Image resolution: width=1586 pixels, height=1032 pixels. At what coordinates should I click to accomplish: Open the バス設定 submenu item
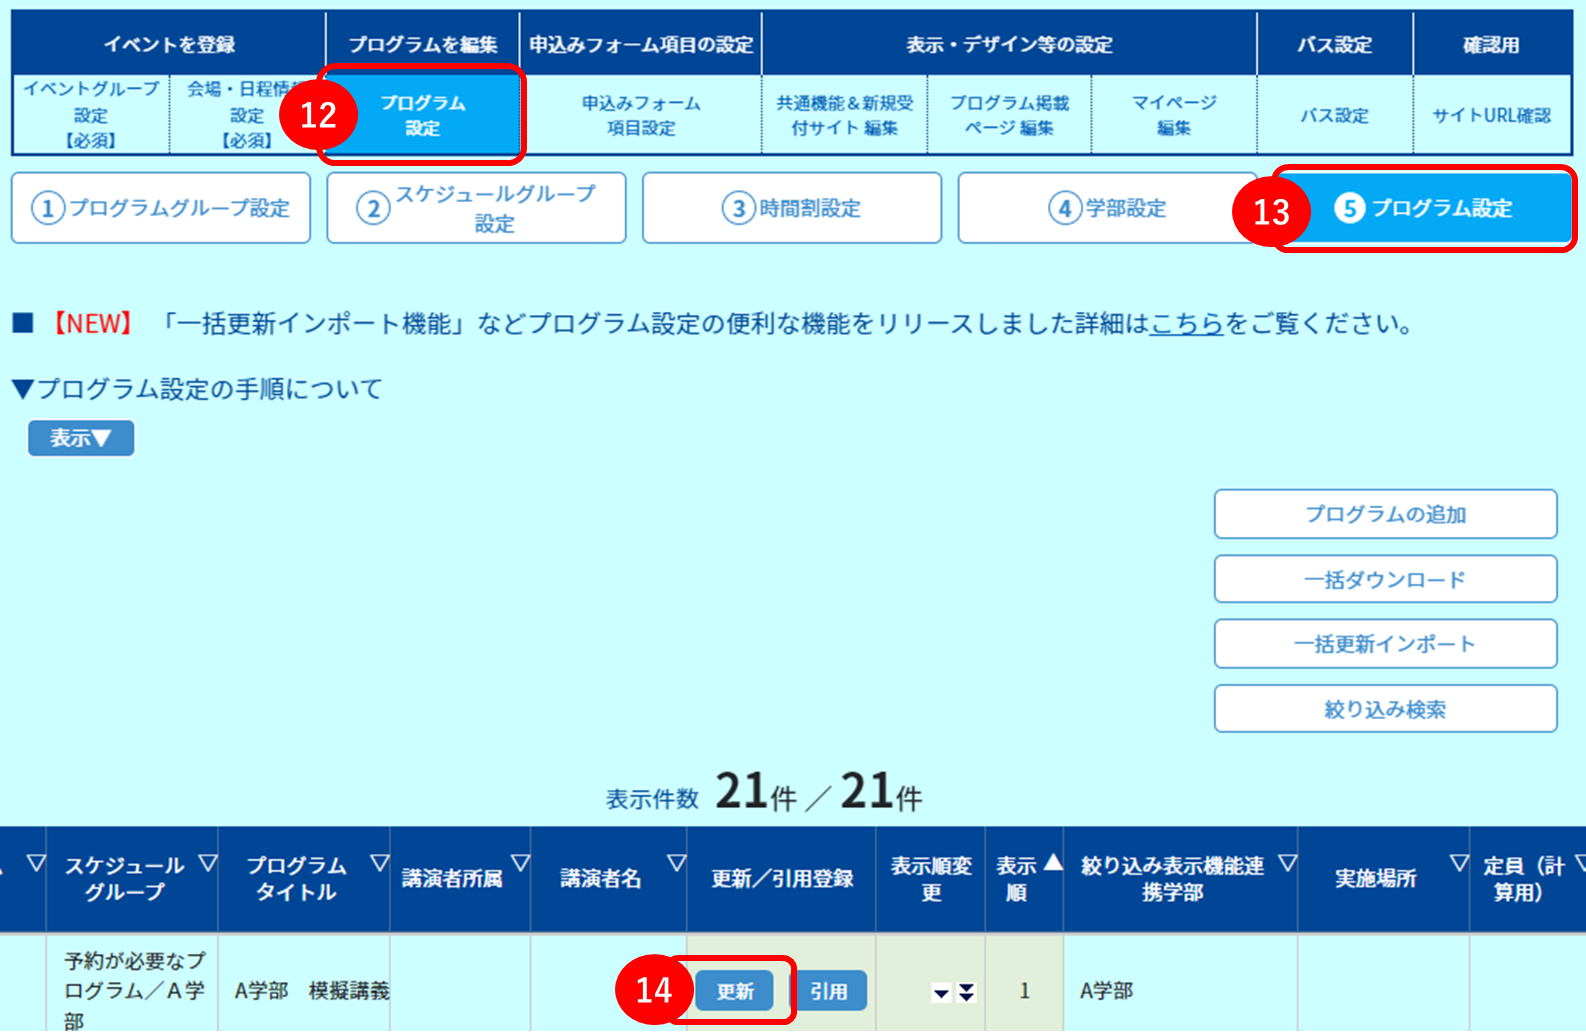coord(1335,115)
